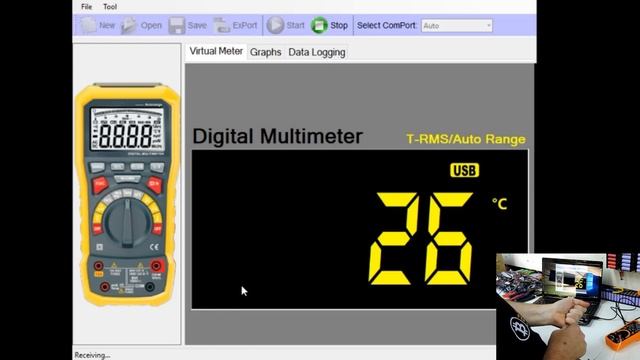Click the USB indicator badge
Image resolution: width=640 pixels, height=360 pixels.
(x=465, y=170)
